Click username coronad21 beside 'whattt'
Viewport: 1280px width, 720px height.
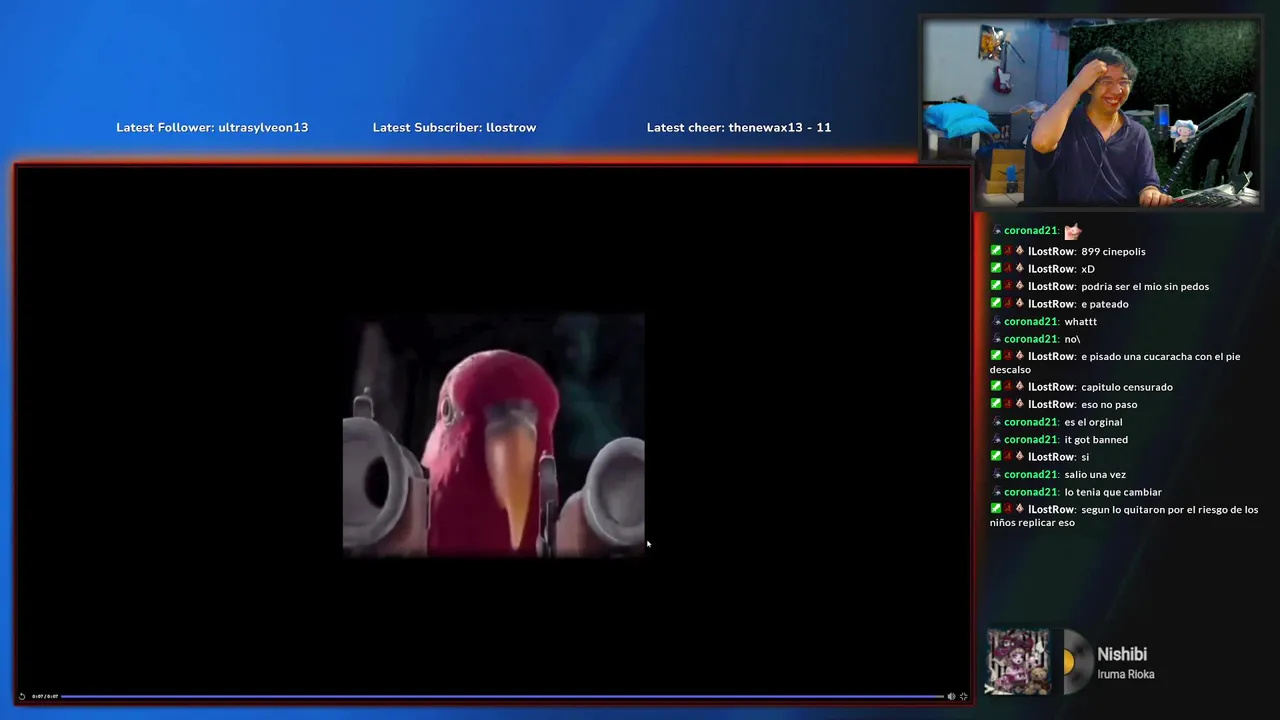tap(1031, 322)
